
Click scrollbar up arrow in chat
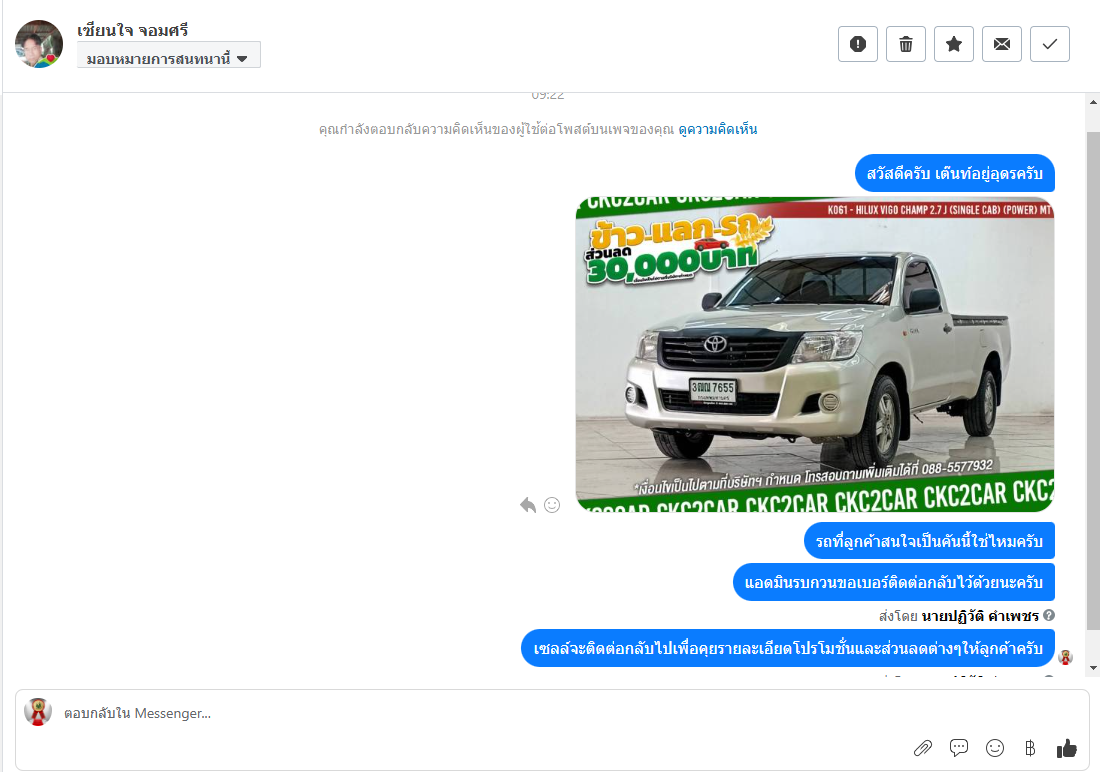click(x=1093, y=102)
